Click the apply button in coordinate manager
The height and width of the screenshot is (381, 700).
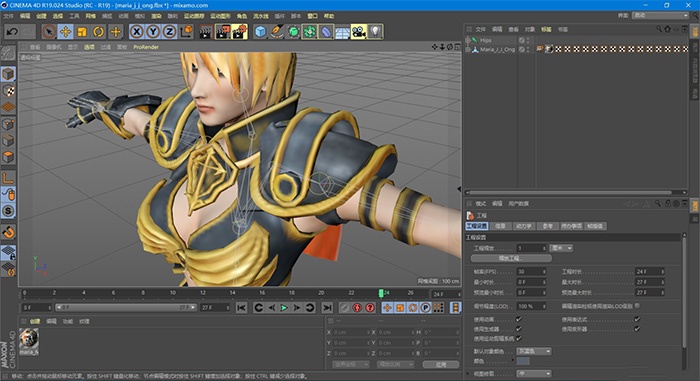click(x=441, y=364)
